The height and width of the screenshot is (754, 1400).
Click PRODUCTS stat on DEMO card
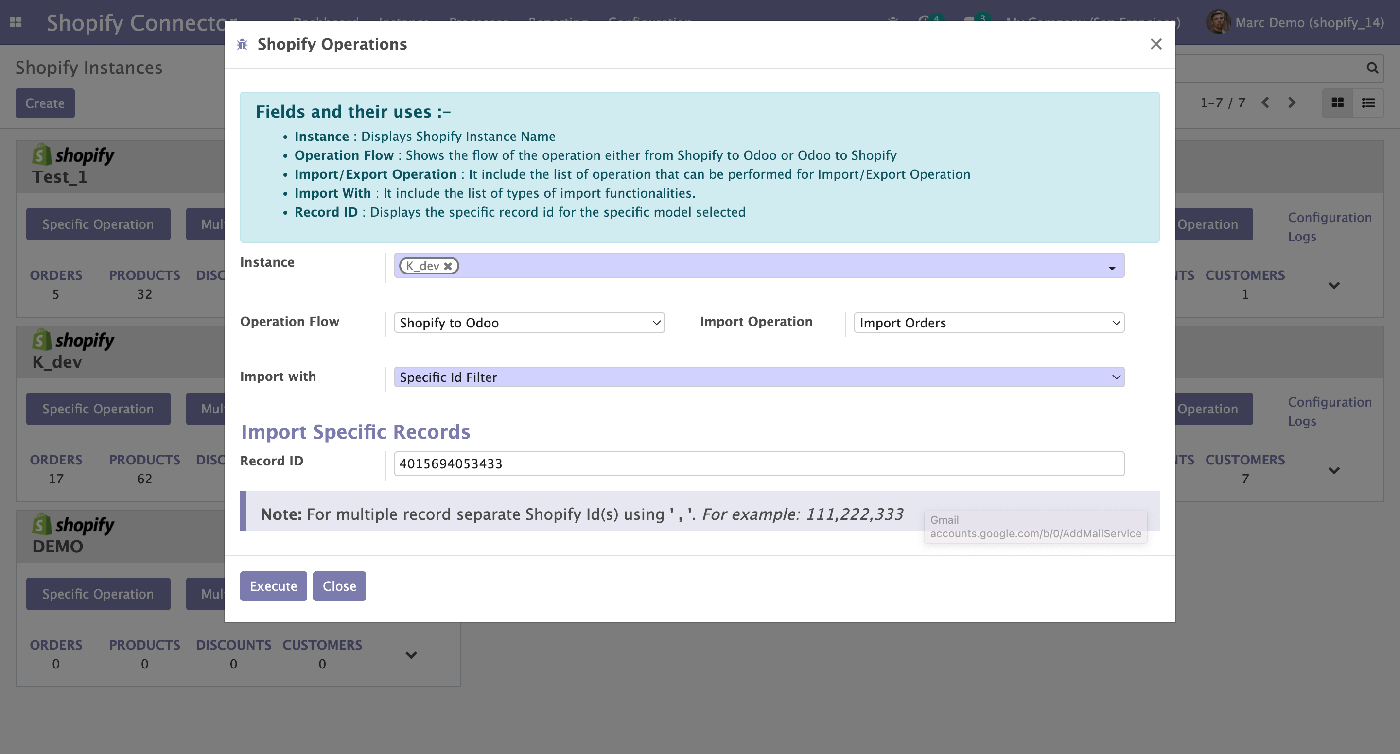[x=145, y=654]
